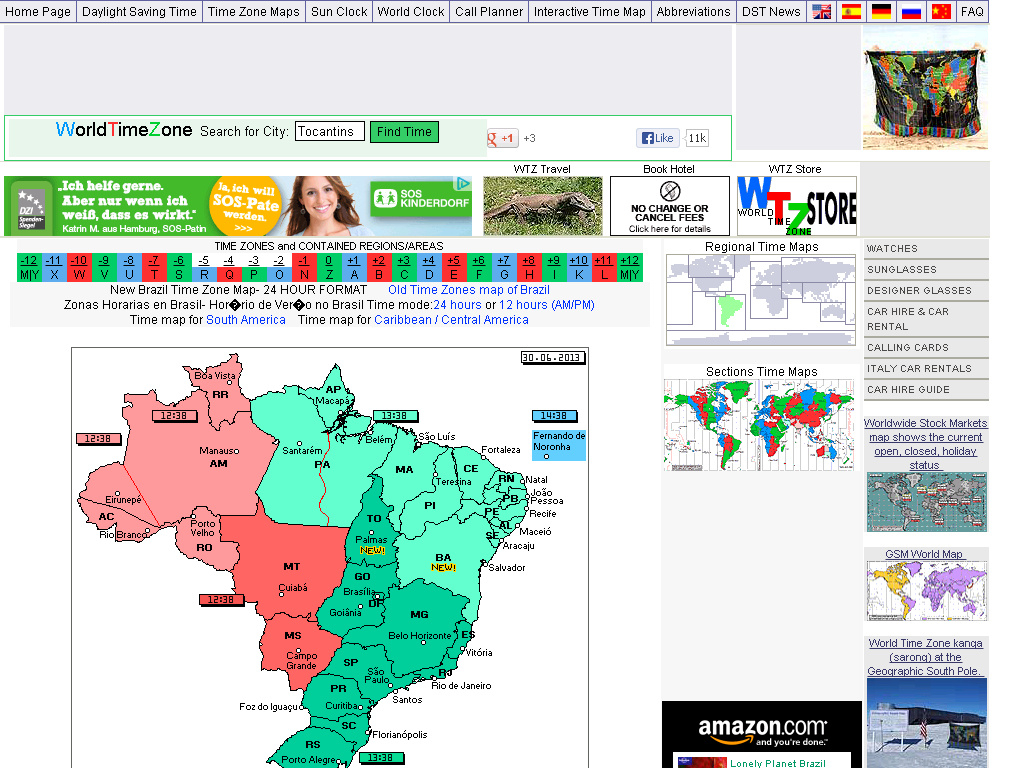Screen dimensions: 1024x768
Task: Click the GSM World Map thumbnail
Action: [927, 591]
